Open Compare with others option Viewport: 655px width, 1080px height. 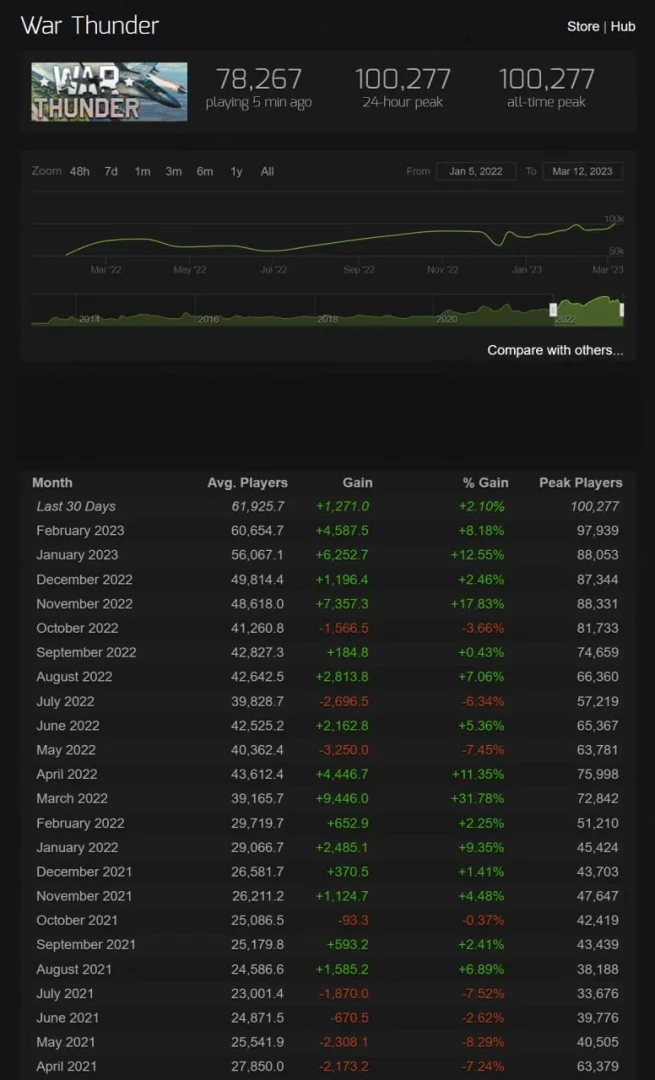(554, 350)
